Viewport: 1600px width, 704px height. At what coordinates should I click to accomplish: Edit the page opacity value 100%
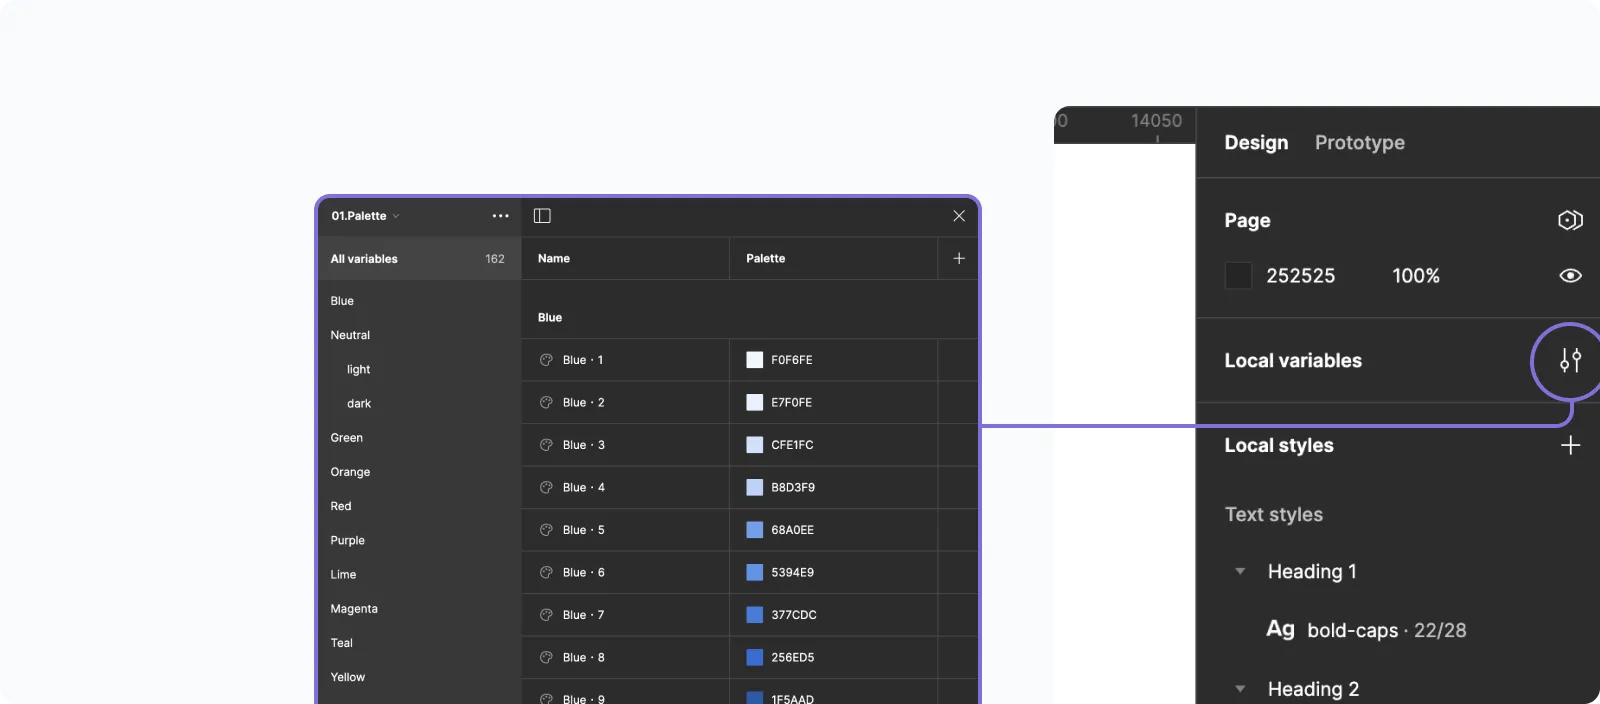(1416, 276)
